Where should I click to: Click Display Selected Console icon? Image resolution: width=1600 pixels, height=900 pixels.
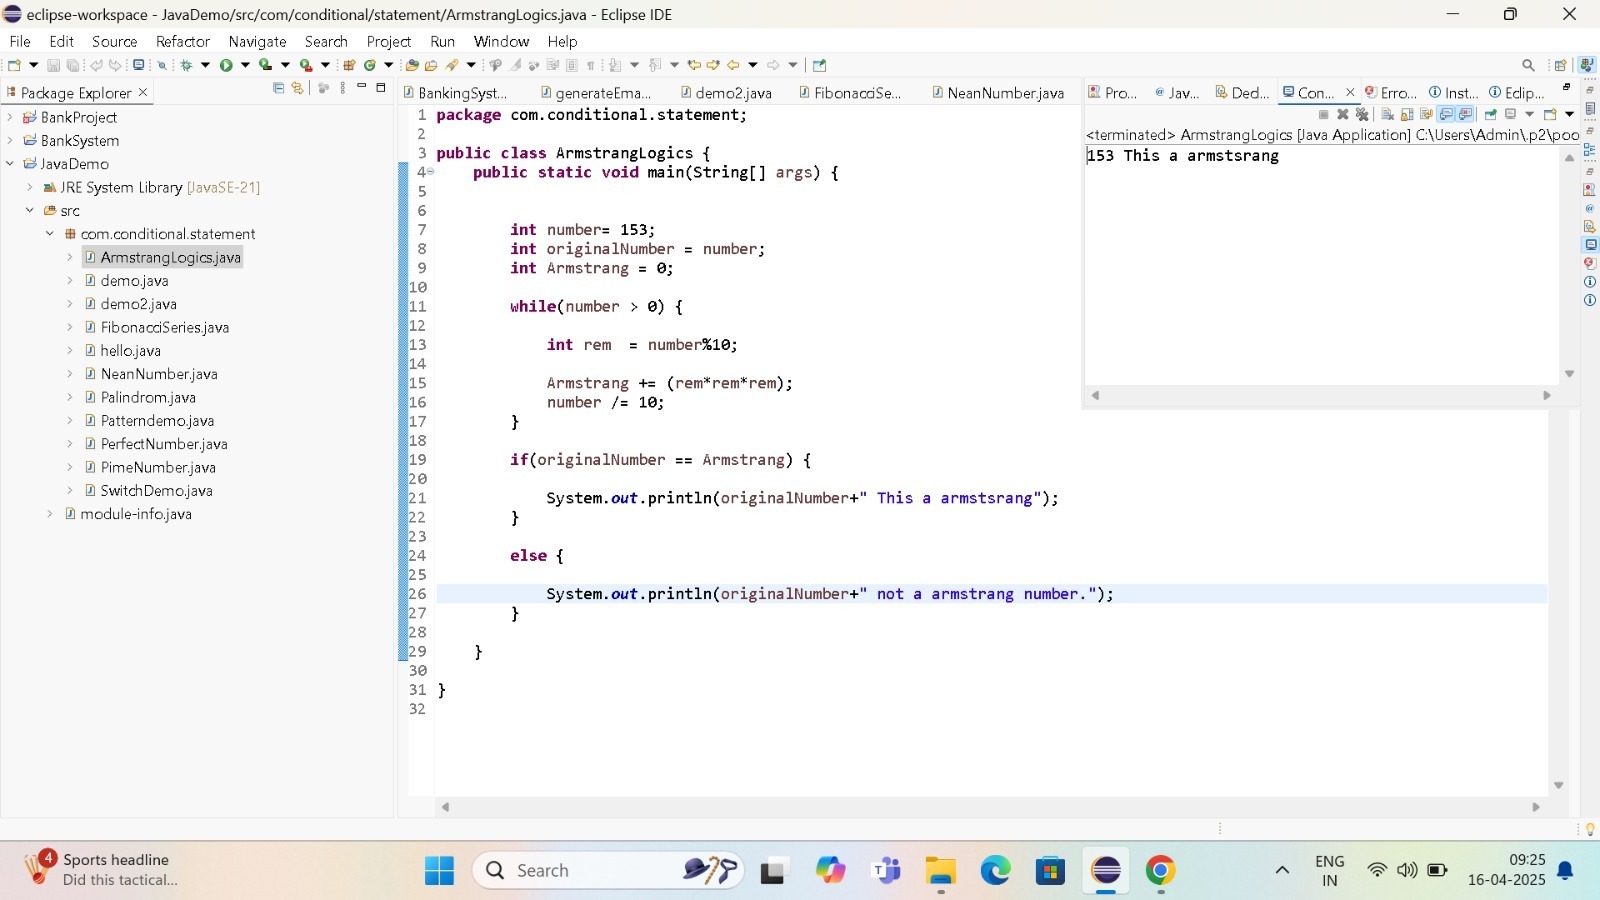pyautogui.click(x=1510, y=114)
